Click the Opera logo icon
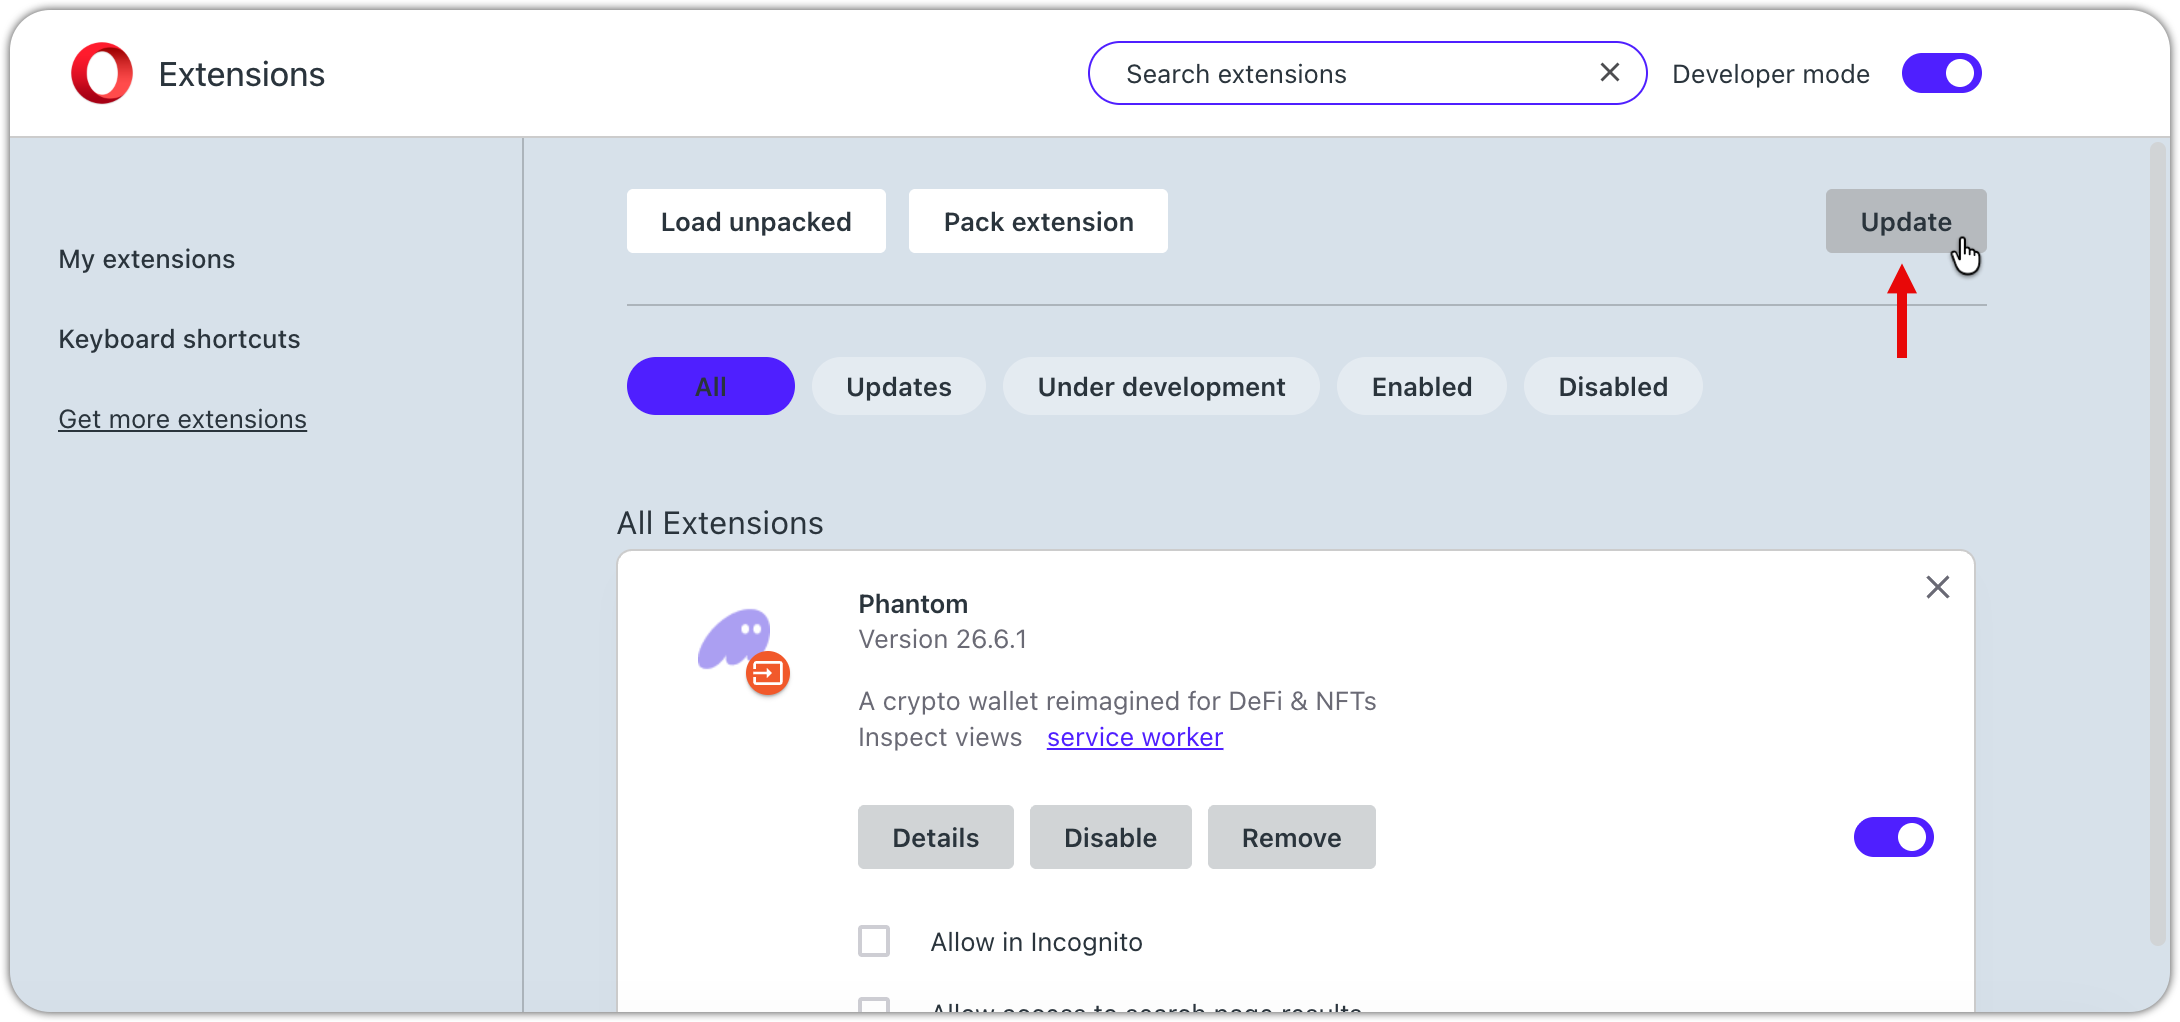 click(102, 74)
